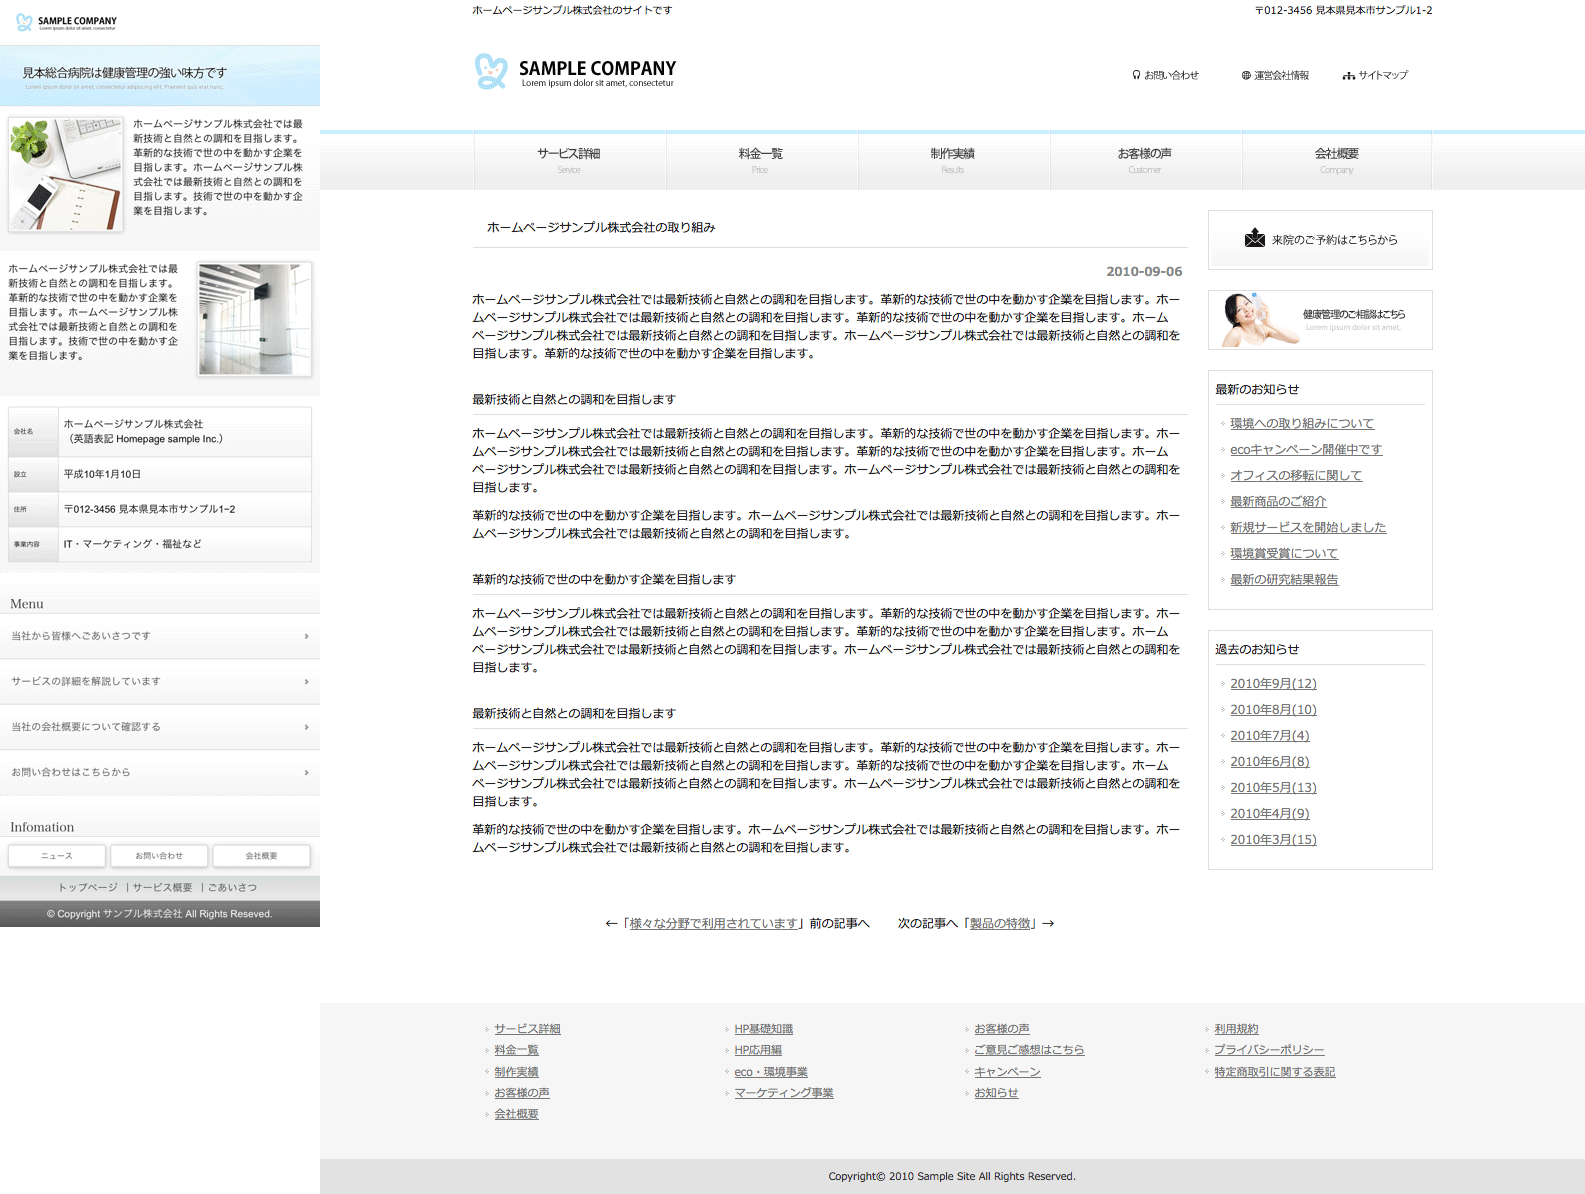Click the health consultation woman banner
Screen dimensions: 1585x1194
(1319, 320)
